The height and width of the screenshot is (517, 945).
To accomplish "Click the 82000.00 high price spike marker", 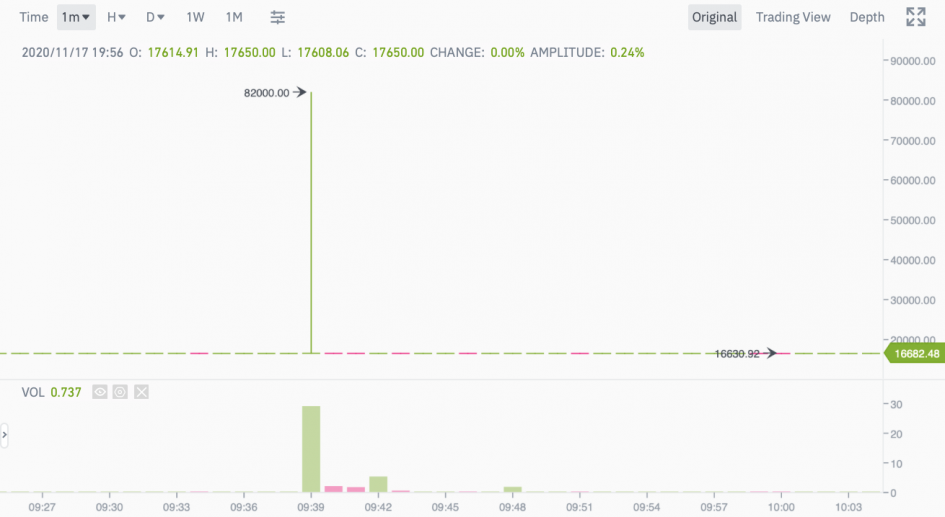I will coord(275,93).
